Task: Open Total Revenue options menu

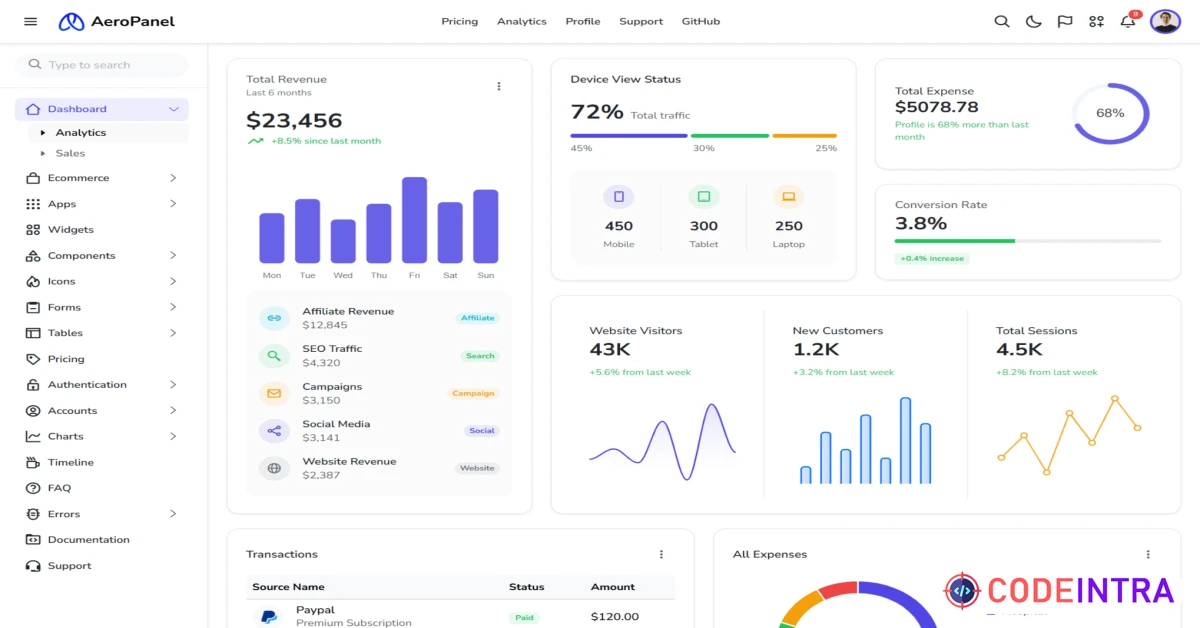Action: point(499,86)
